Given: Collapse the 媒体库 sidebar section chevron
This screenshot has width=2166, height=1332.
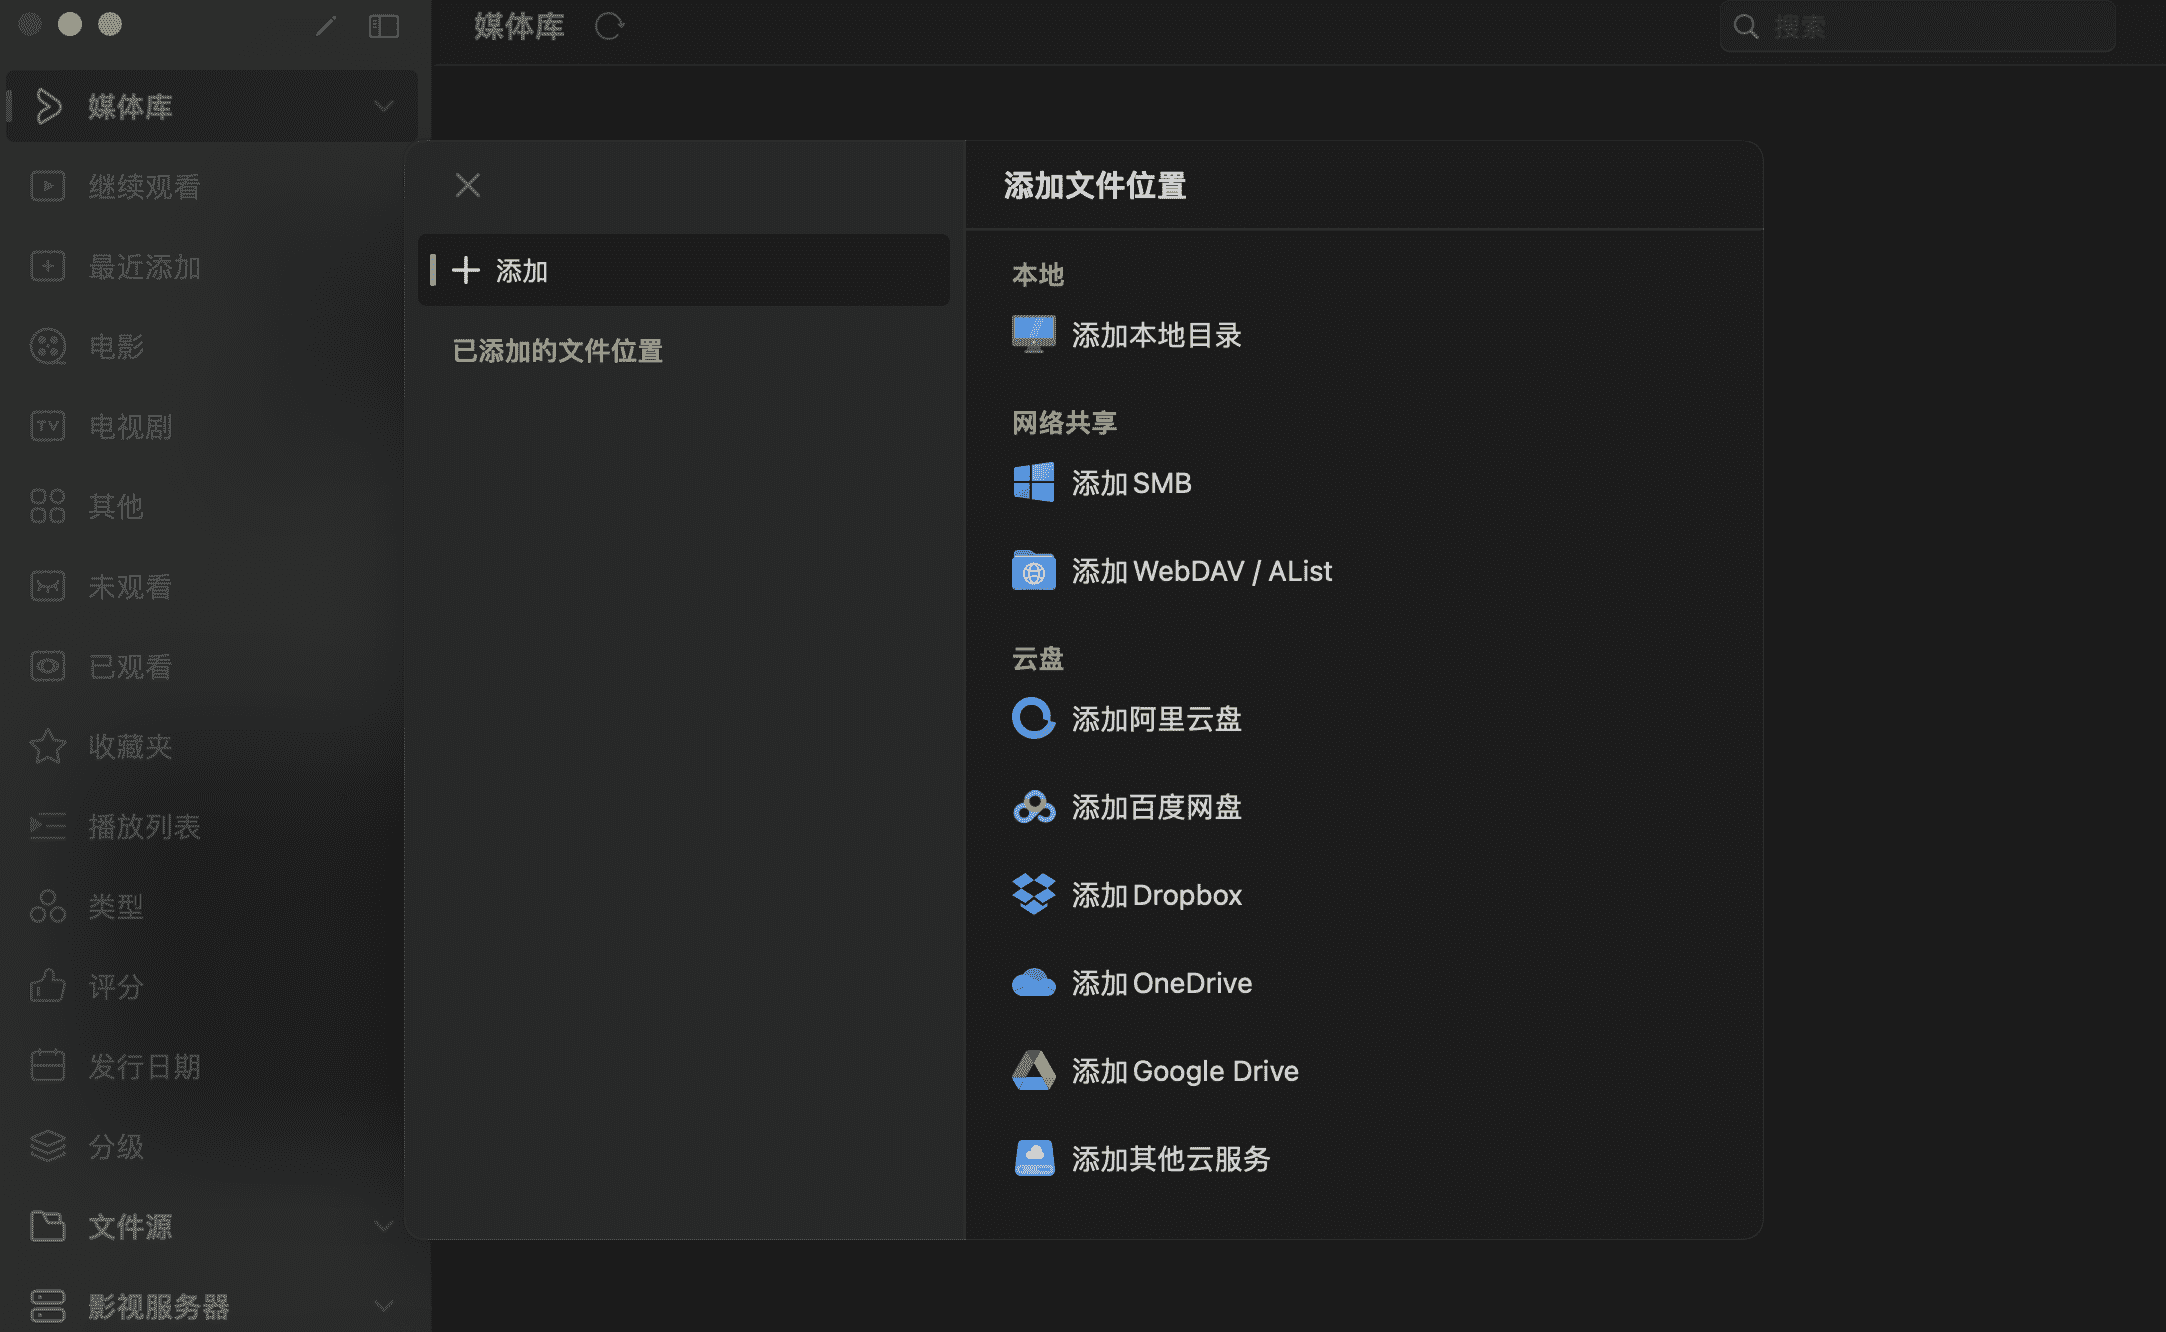Looking at the screenshot, I should (x=383, y=106).
